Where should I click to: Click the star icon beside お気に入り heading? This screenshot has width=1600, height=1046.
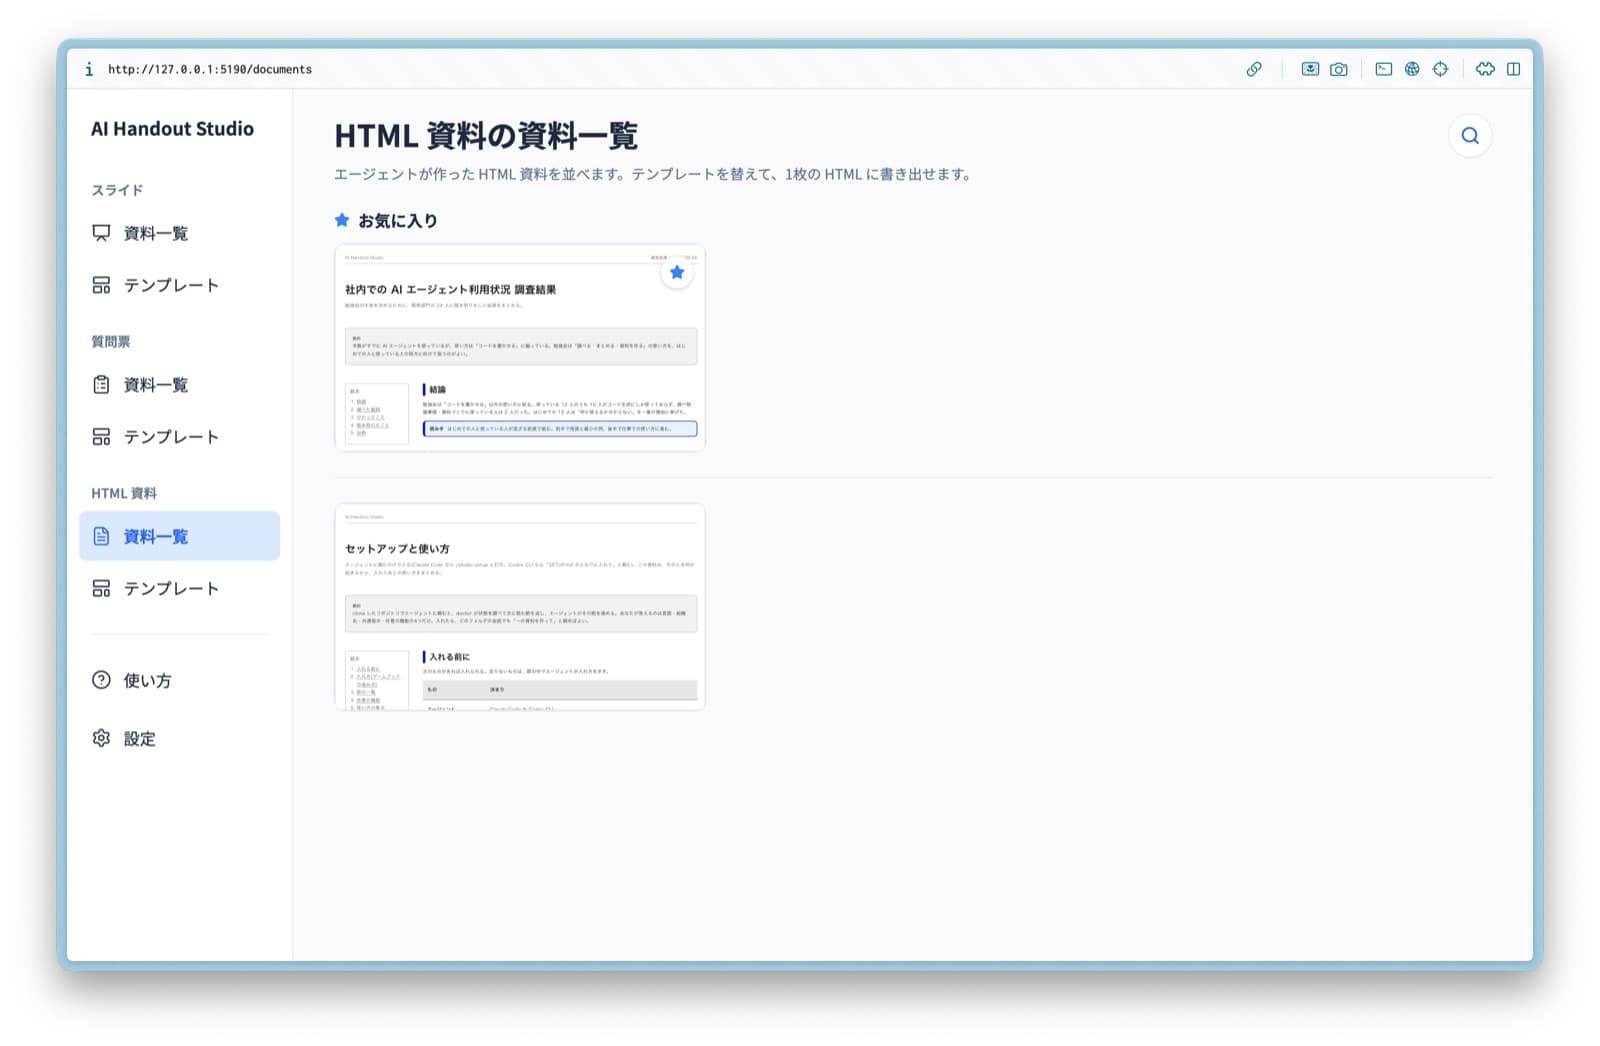click(x=342, y=220)
